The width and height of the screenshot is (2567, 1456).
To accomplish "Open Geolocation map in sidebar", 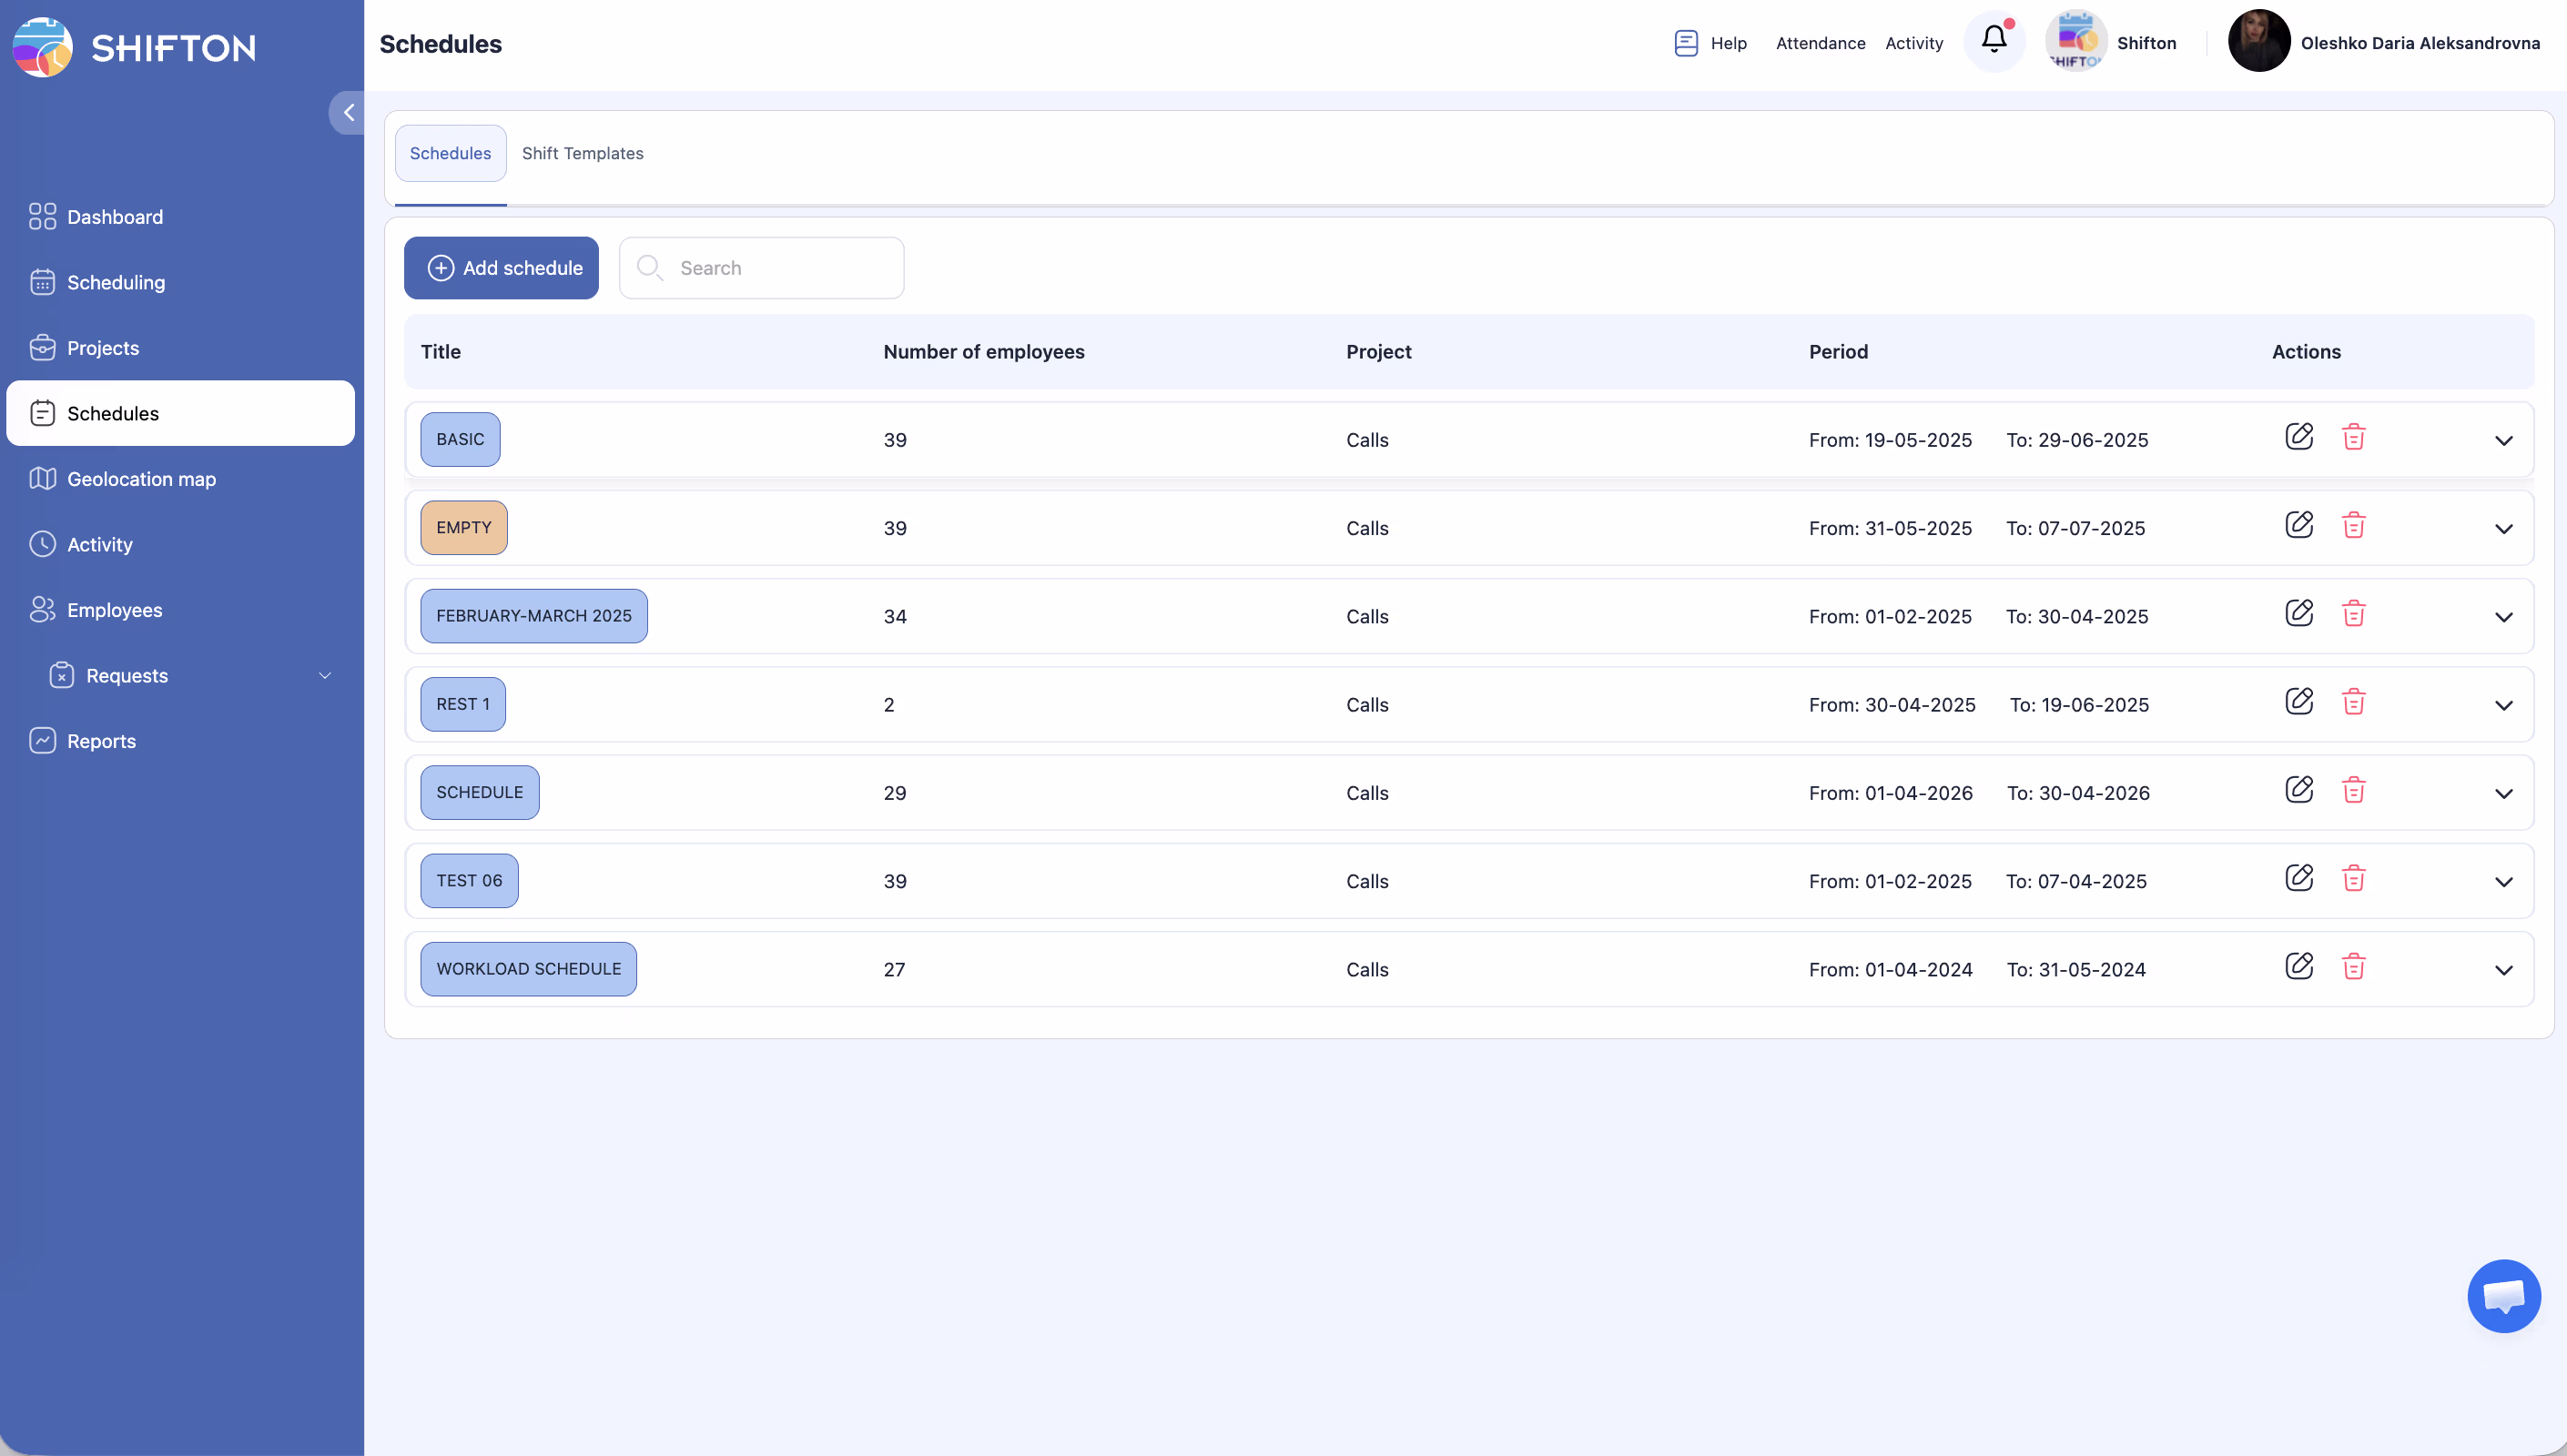I will coord(141,479).
